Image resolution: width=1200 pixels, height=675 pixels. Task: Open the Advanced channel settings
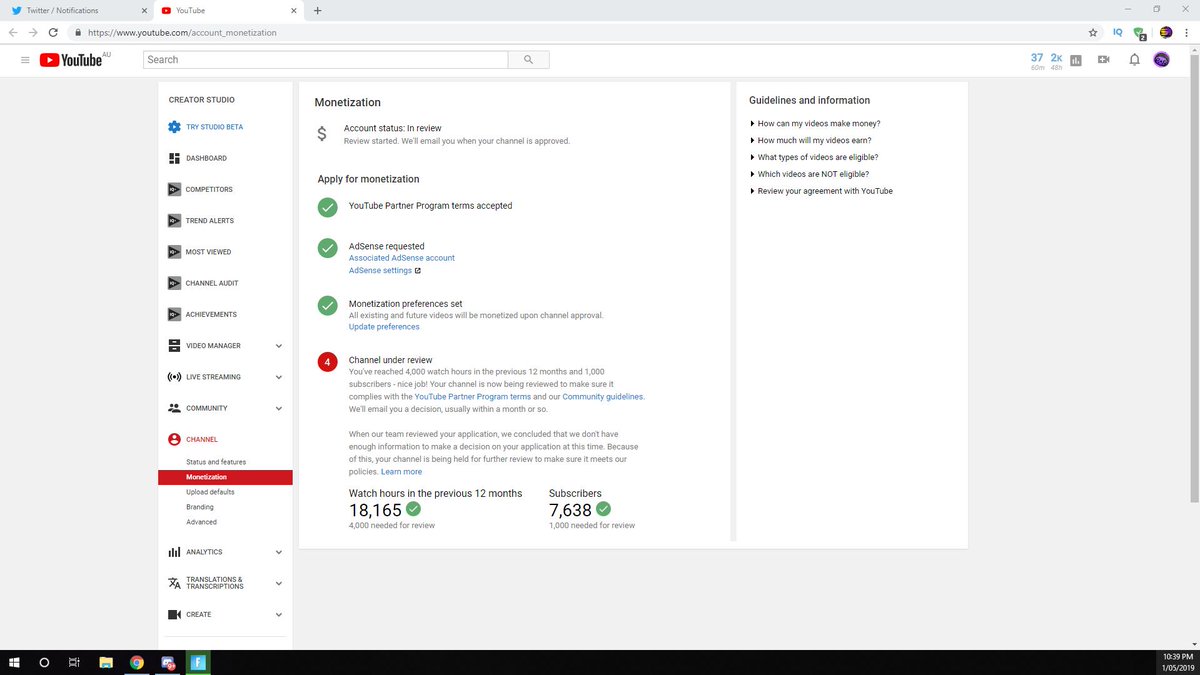[201, 522]
